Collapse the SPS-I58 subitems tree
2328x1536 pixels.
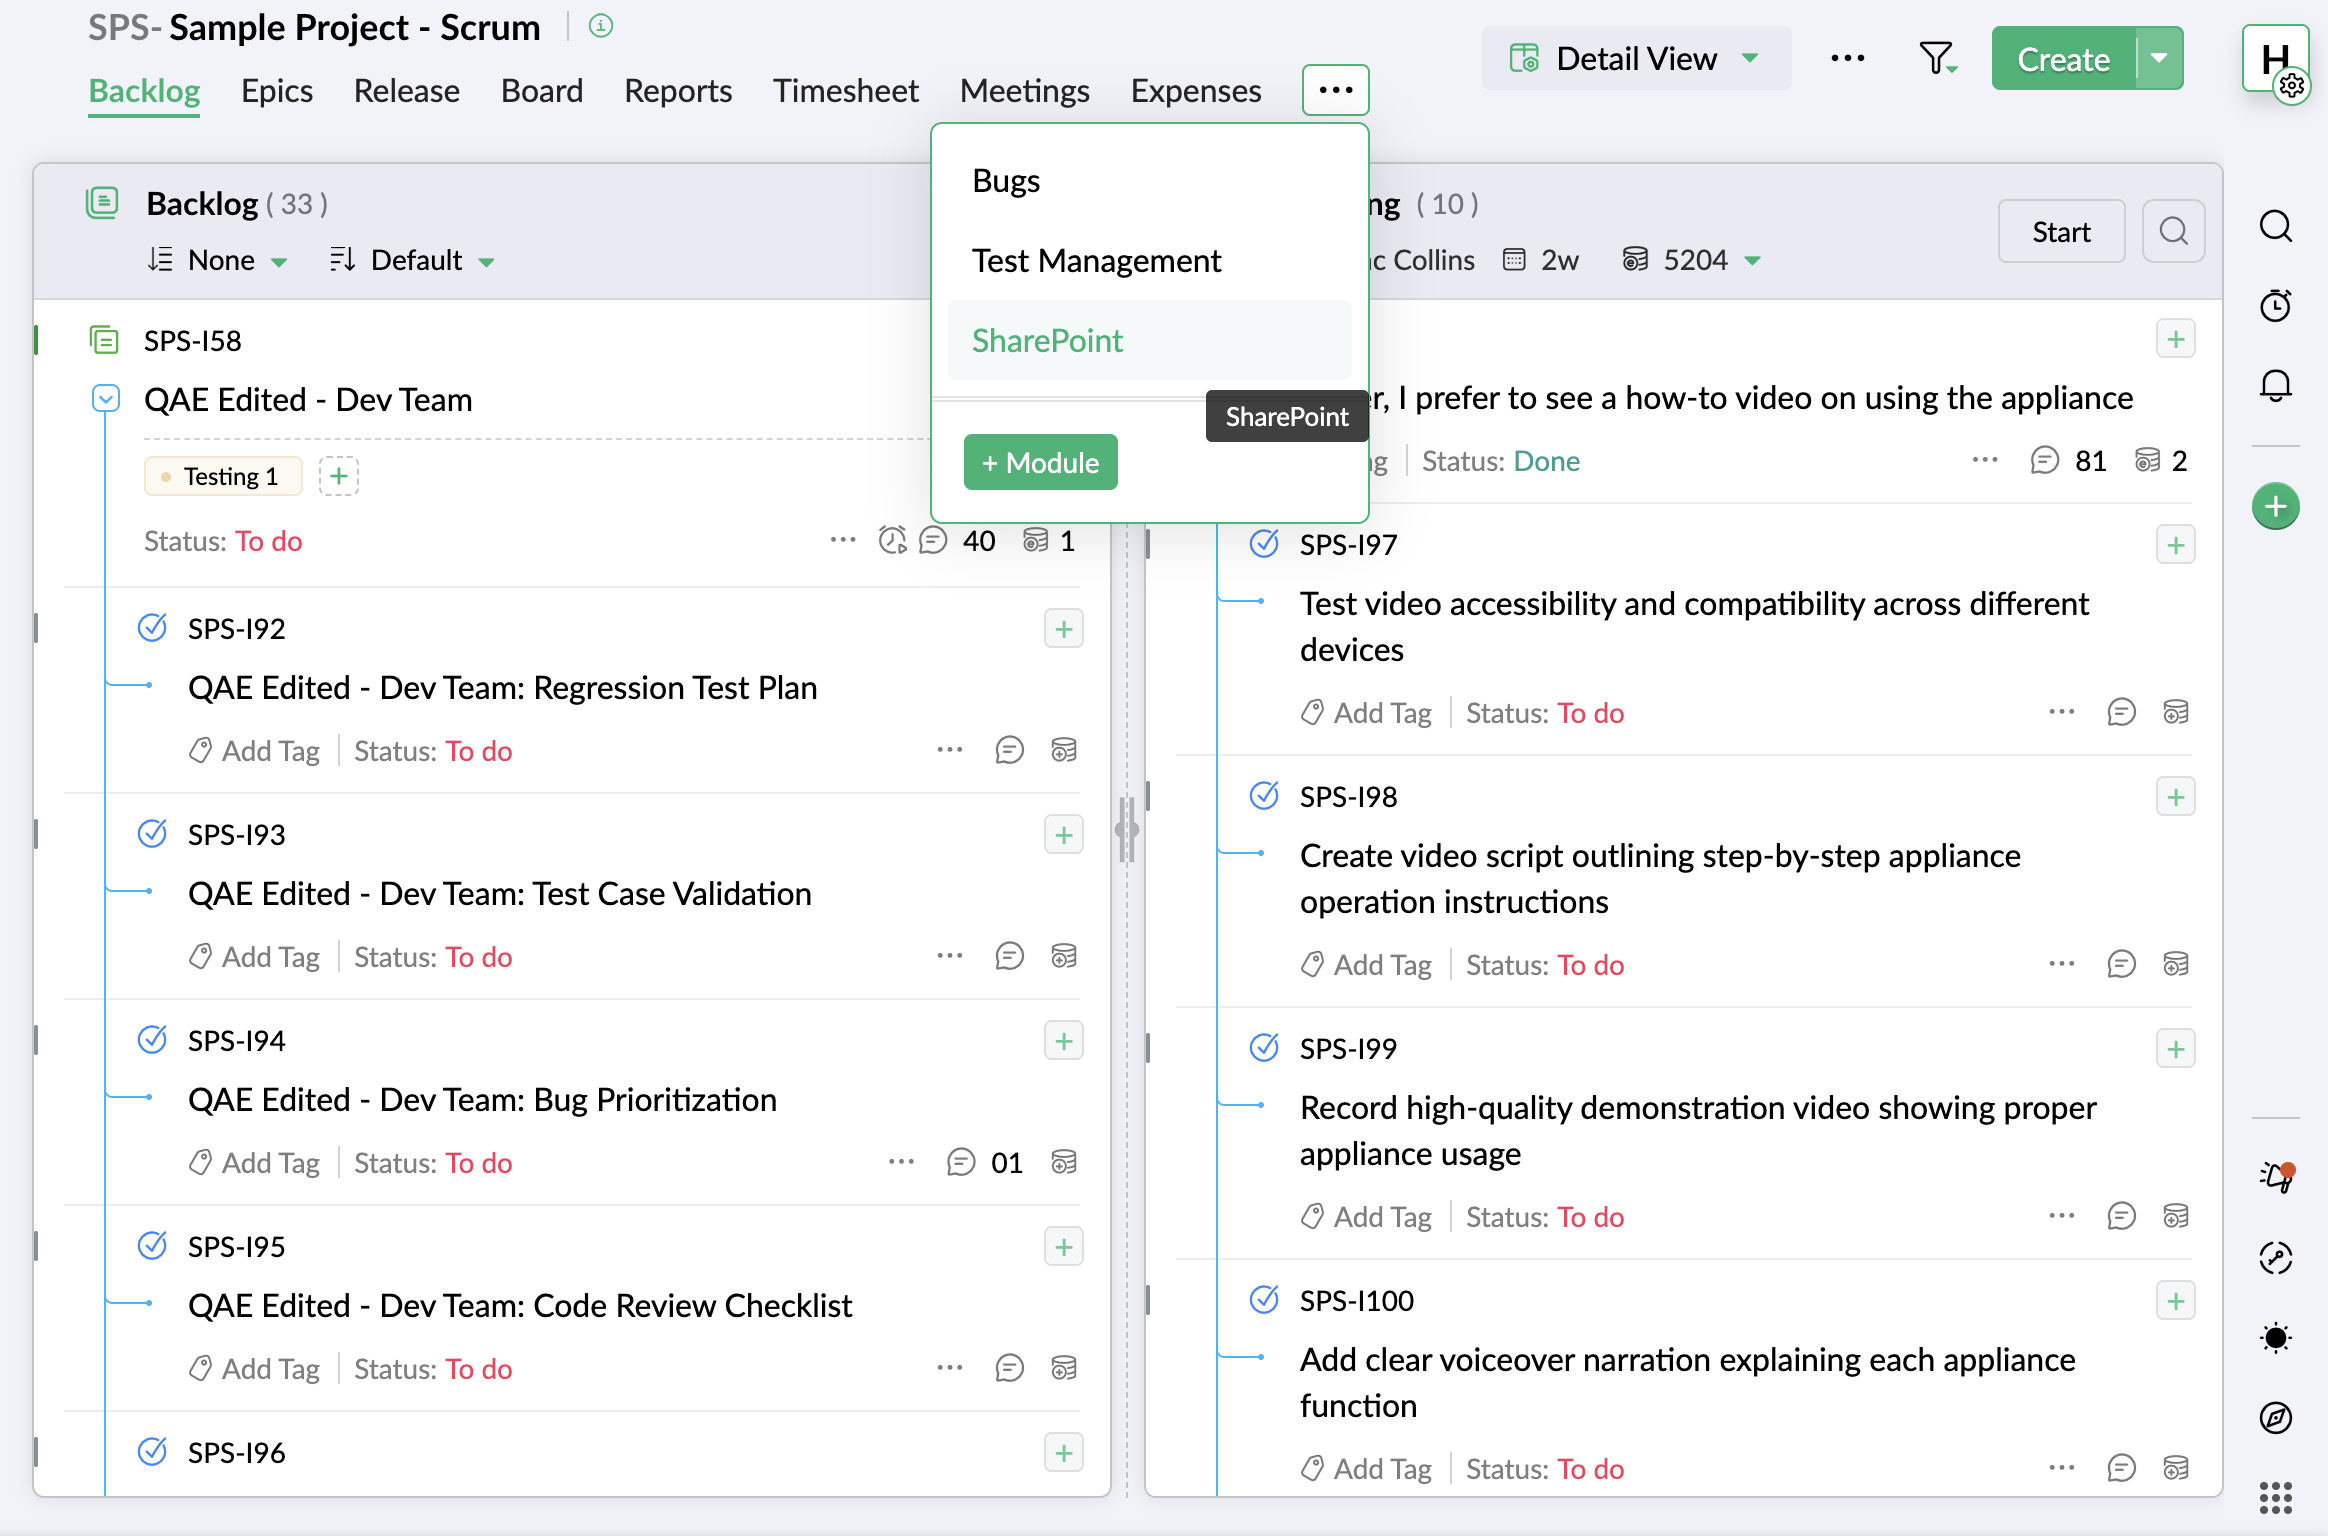point(106,399)
